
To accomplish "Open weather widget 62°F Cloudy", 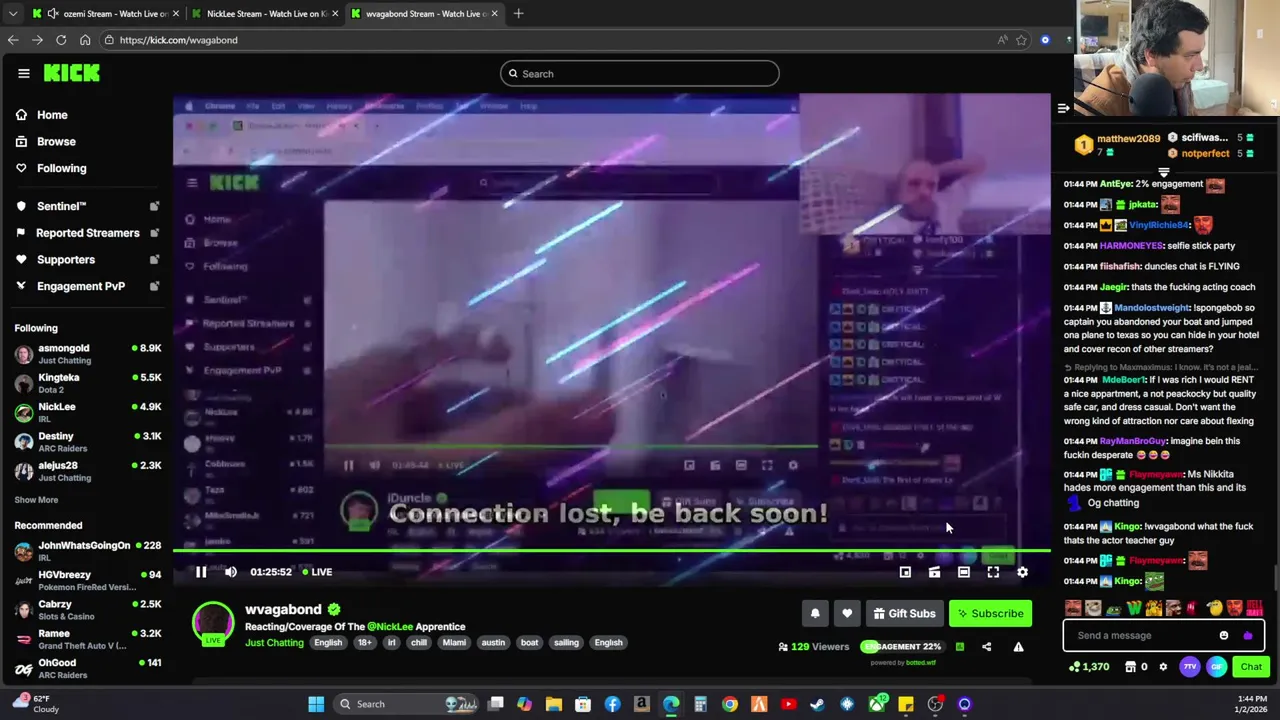I will click(36, 704).
